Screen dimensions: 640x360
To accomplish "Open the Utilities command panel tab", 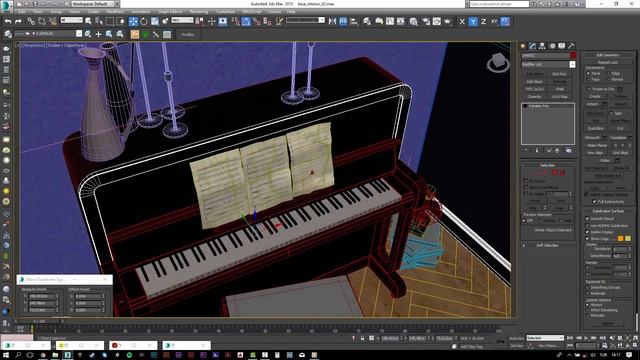I will pyautogui.click(x=571, y=46).
